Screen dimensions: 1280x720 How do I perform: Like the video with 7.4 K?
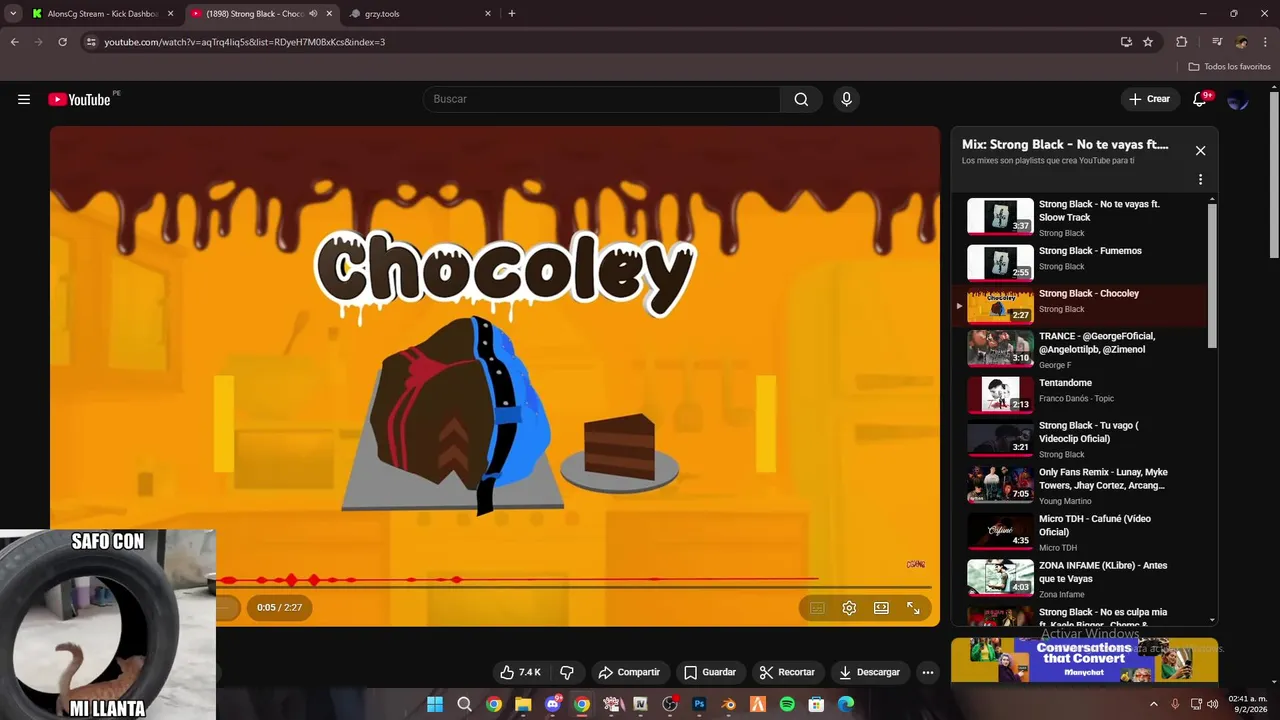(521, 672)
